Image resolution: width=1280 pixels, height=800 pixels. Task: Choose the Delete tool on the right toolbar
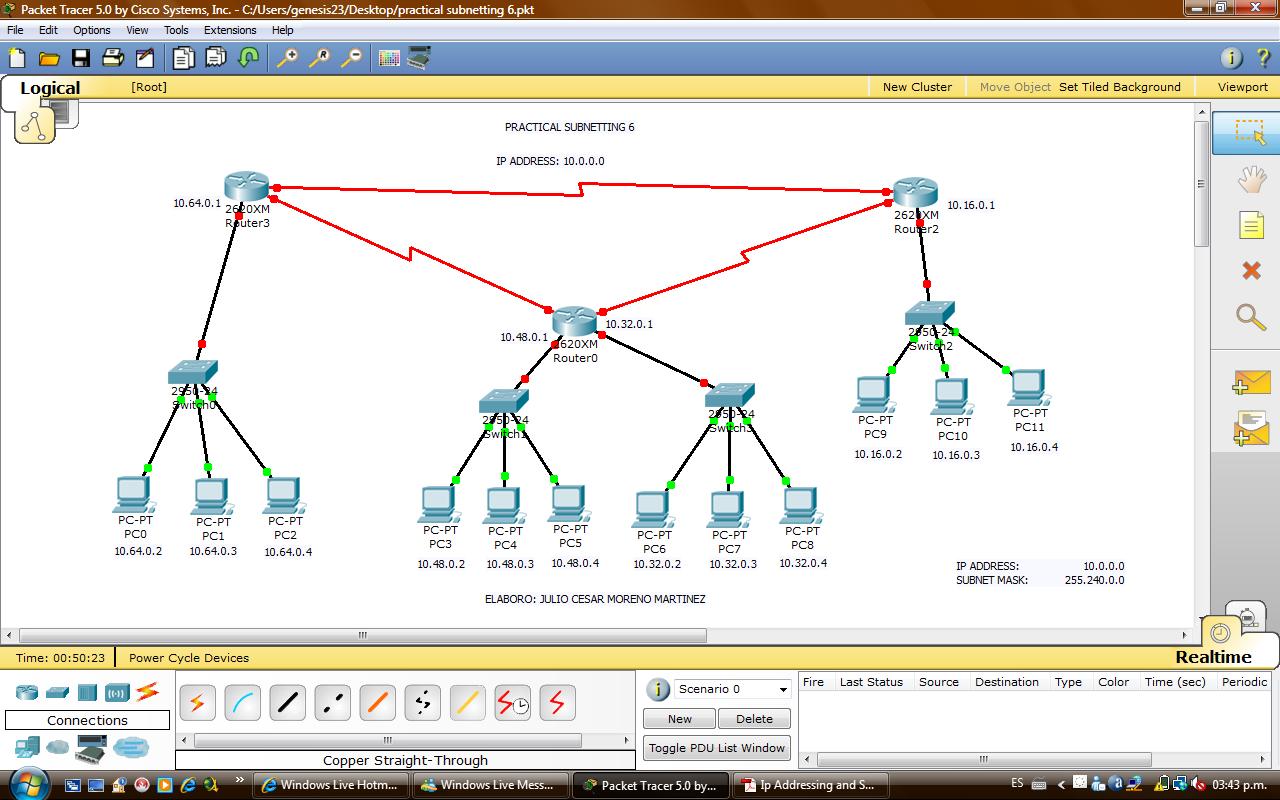1250,270
